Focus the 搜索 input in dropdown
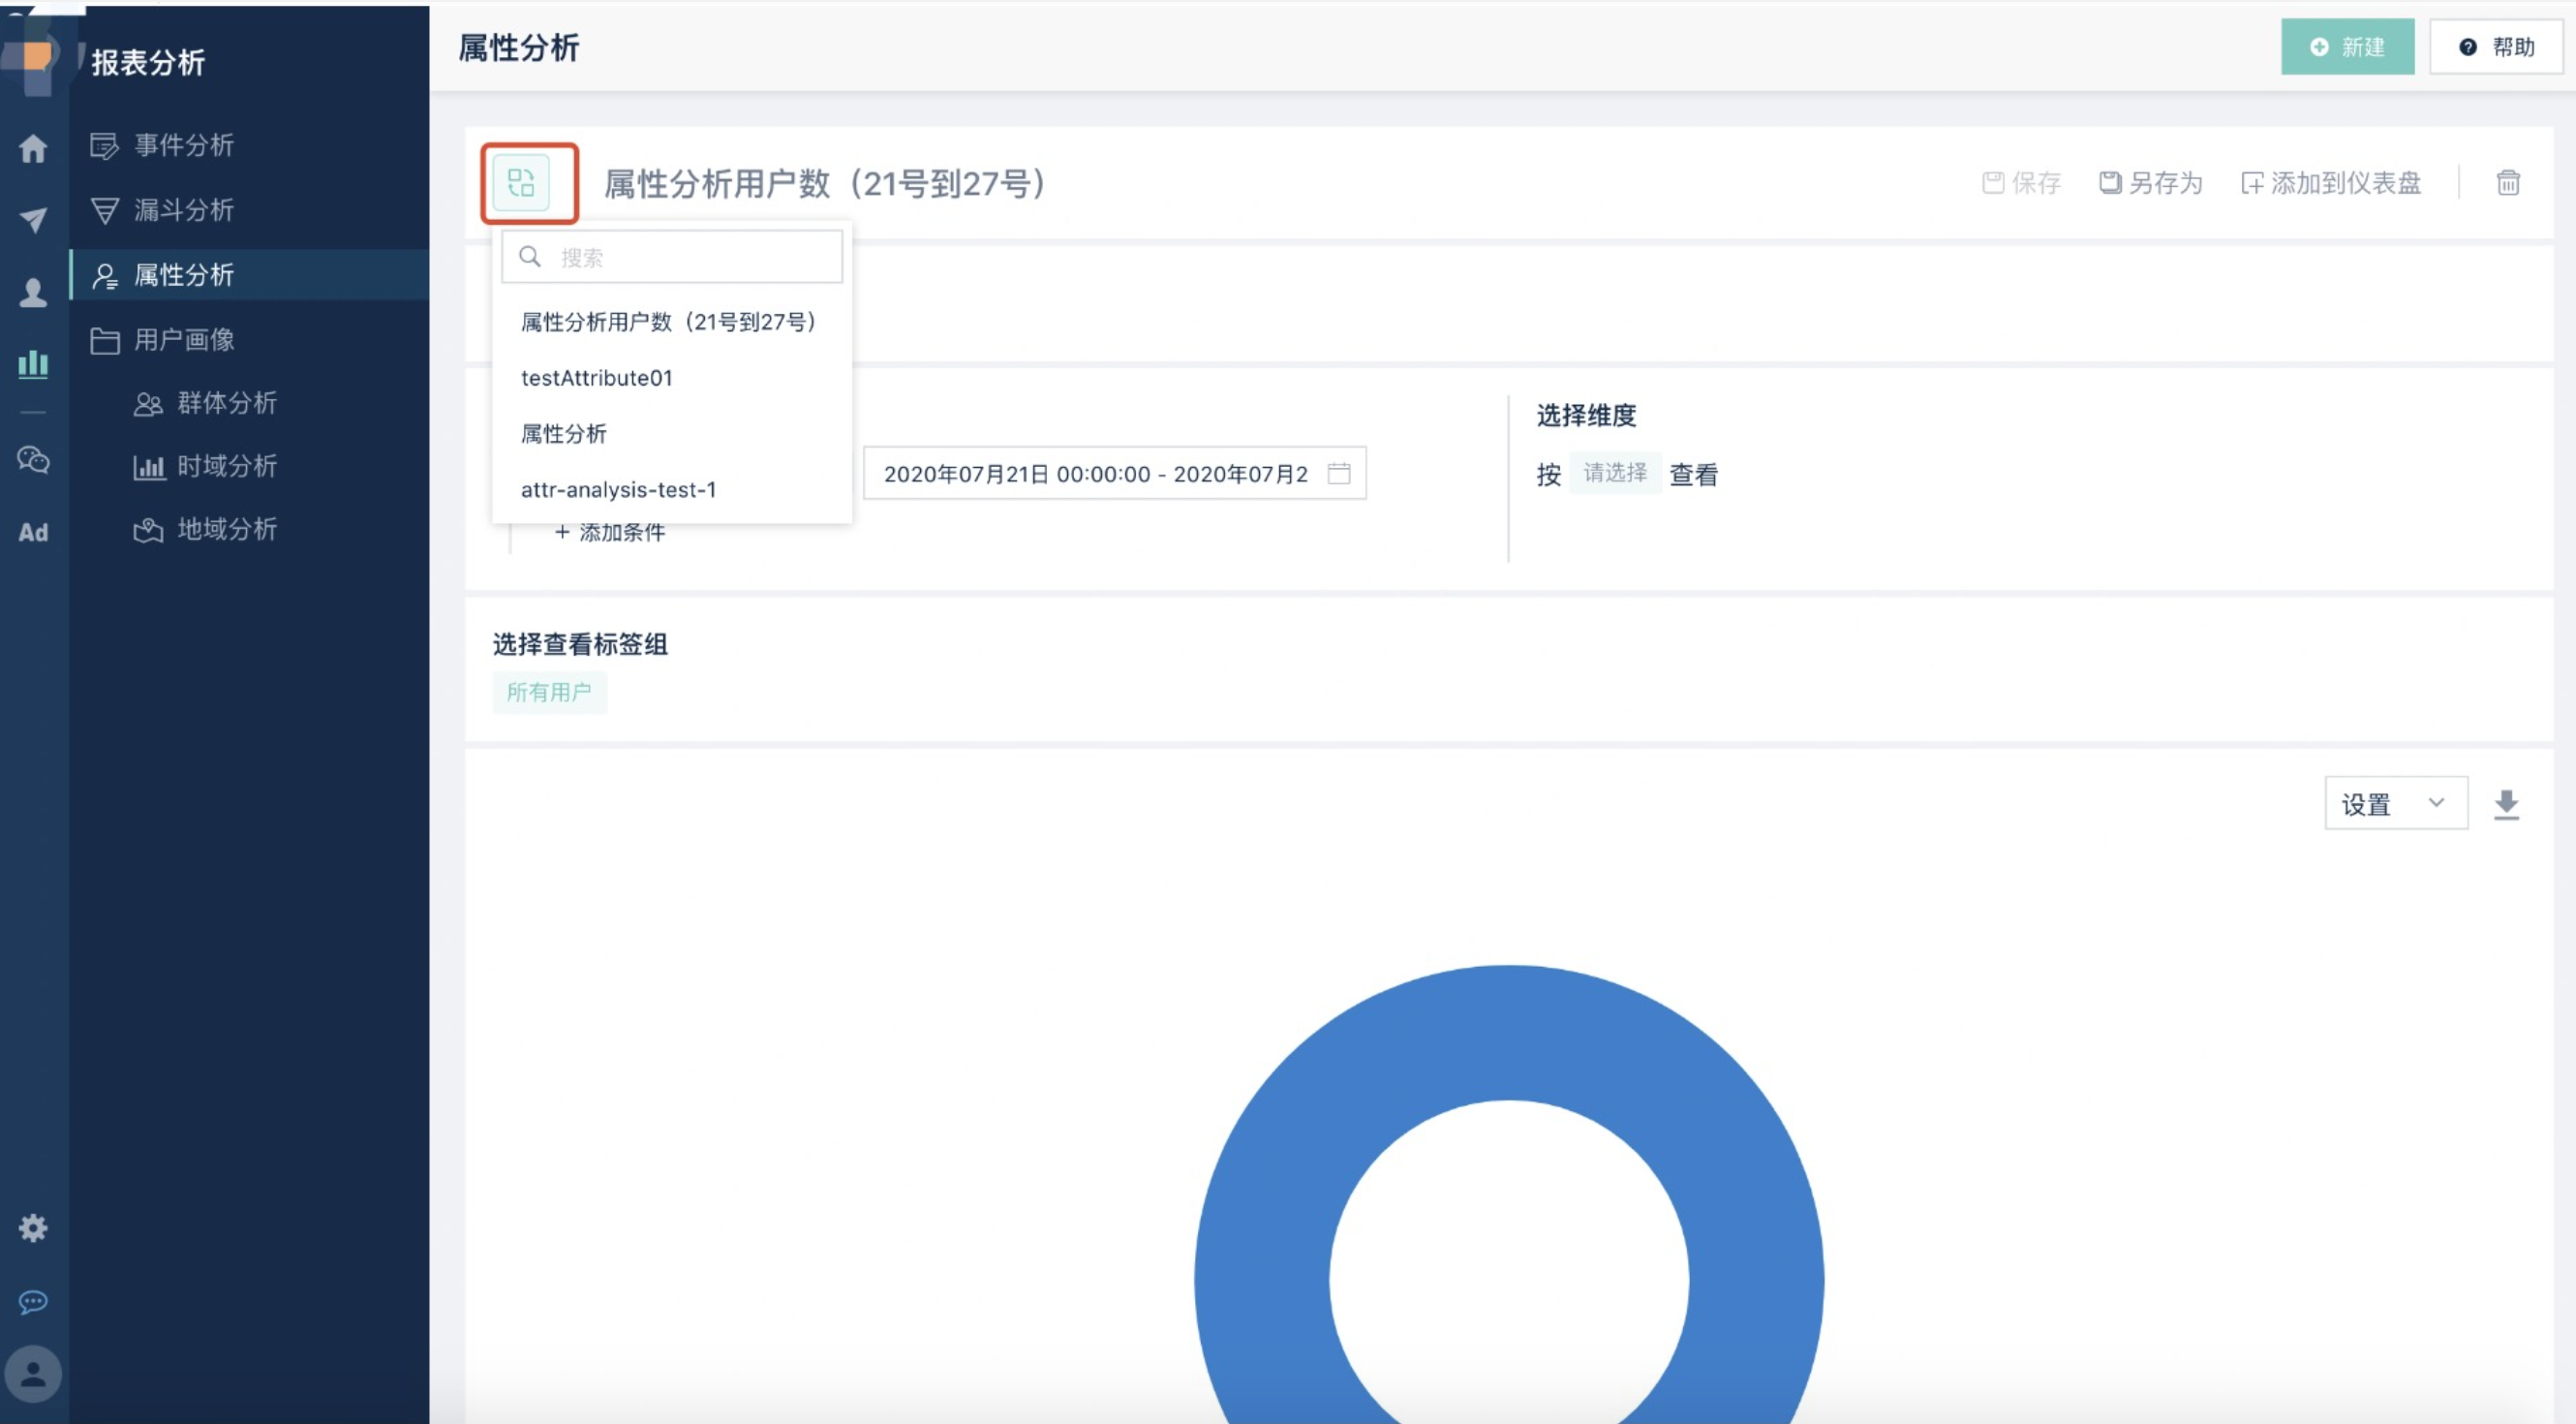The image size is (2576, 1424). pyautogui.click(x=672, y=257)
